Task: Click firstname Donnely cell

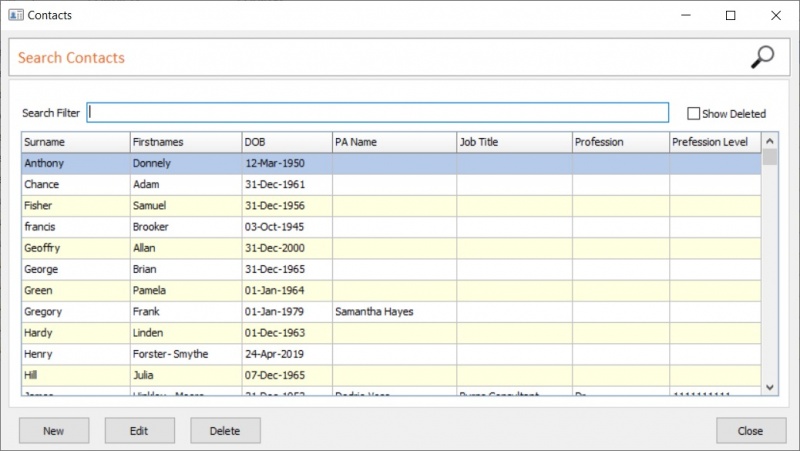Action: 186,163
